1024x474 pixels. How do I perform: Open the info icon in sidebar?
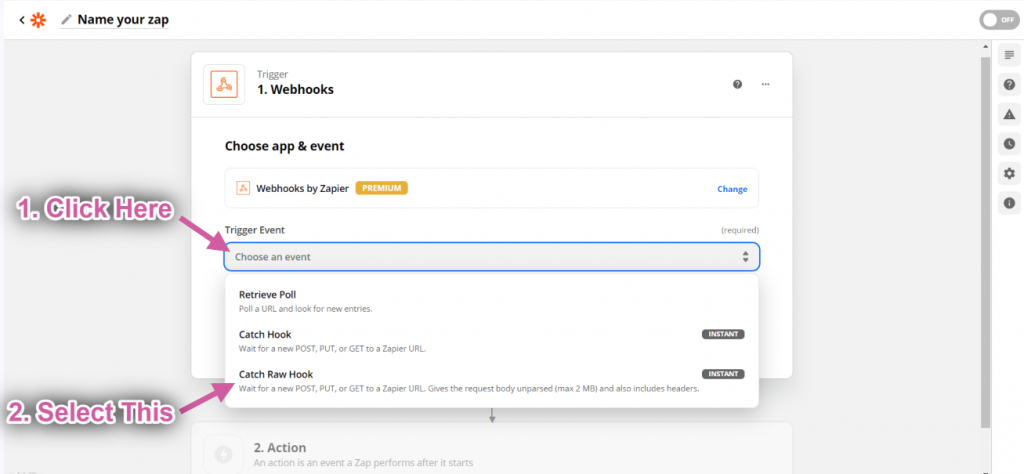click(x=1009, y=203)
